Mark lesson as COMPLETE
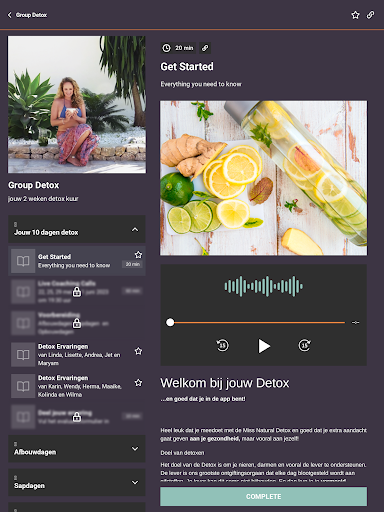 click(263, 497)
